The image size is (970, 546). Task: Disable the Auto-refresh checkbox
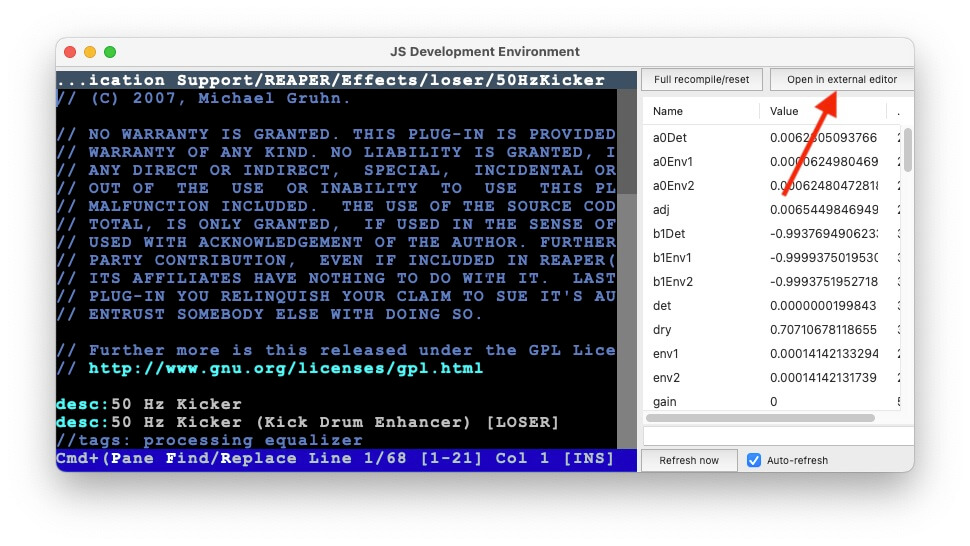click(754, 460)
